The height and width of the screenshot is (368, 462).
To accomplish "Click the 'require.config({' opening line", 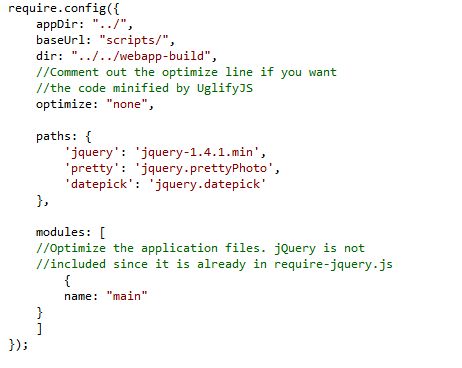I will tap(63, 8).
